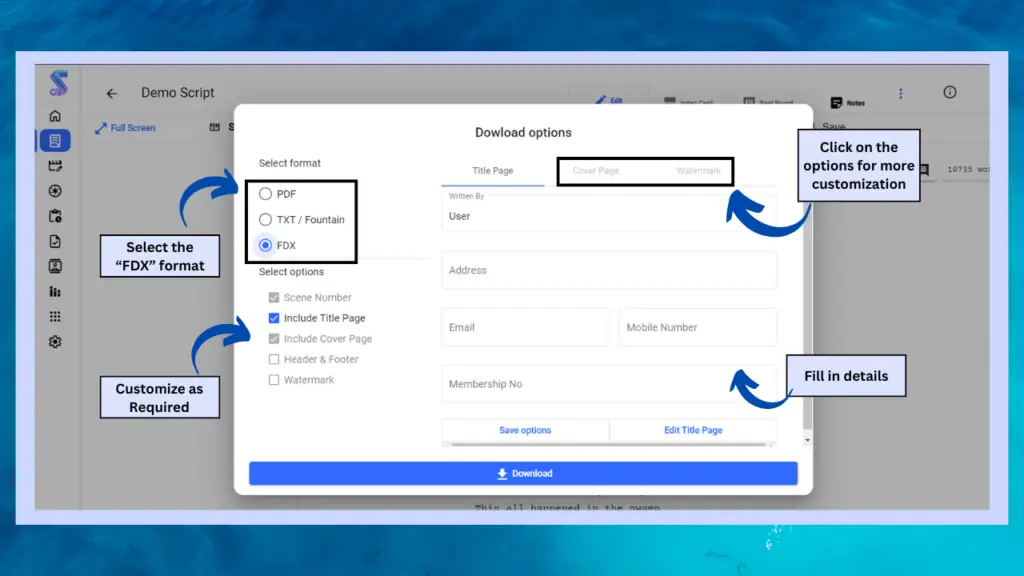Open the Beat Board view

pos(768,102)
